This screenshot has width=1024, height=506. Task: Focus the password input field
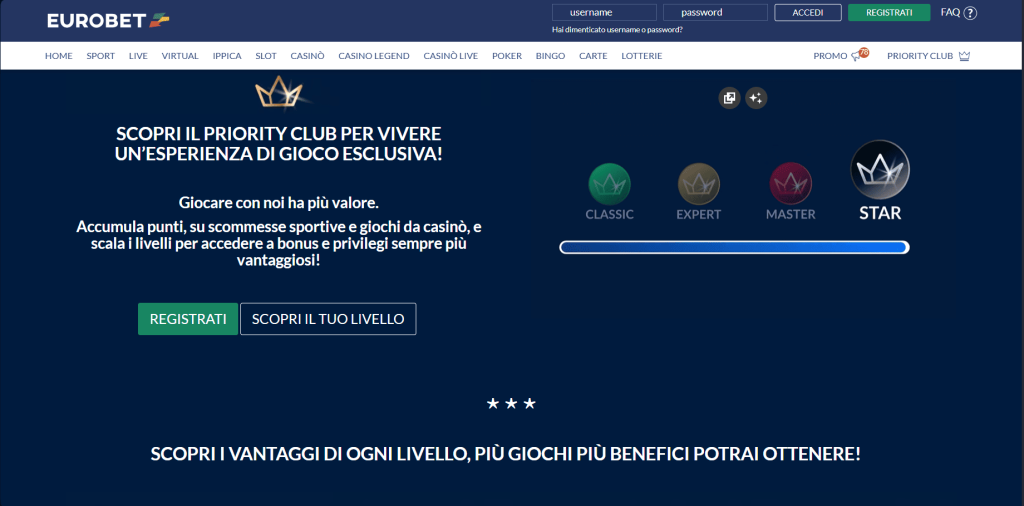click(x=715, y=12)
